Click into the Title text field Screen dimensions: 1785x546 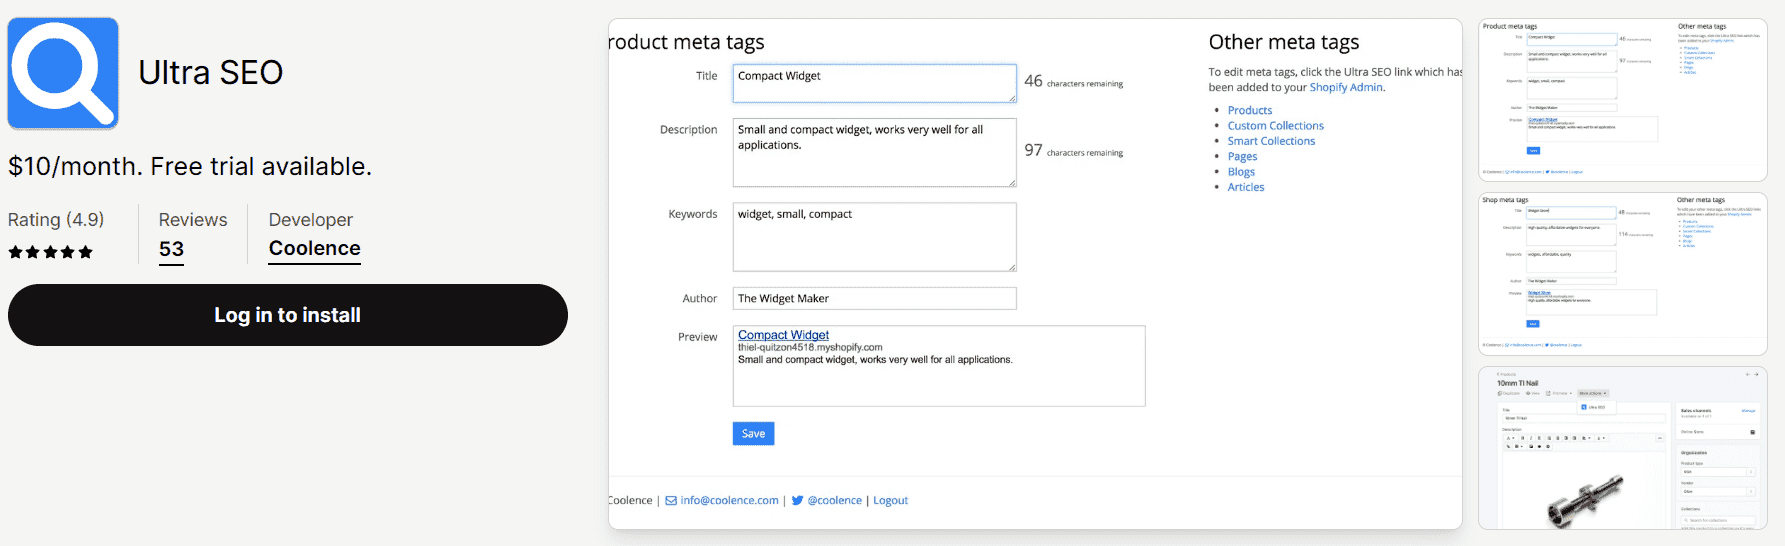tap(874, 84)
